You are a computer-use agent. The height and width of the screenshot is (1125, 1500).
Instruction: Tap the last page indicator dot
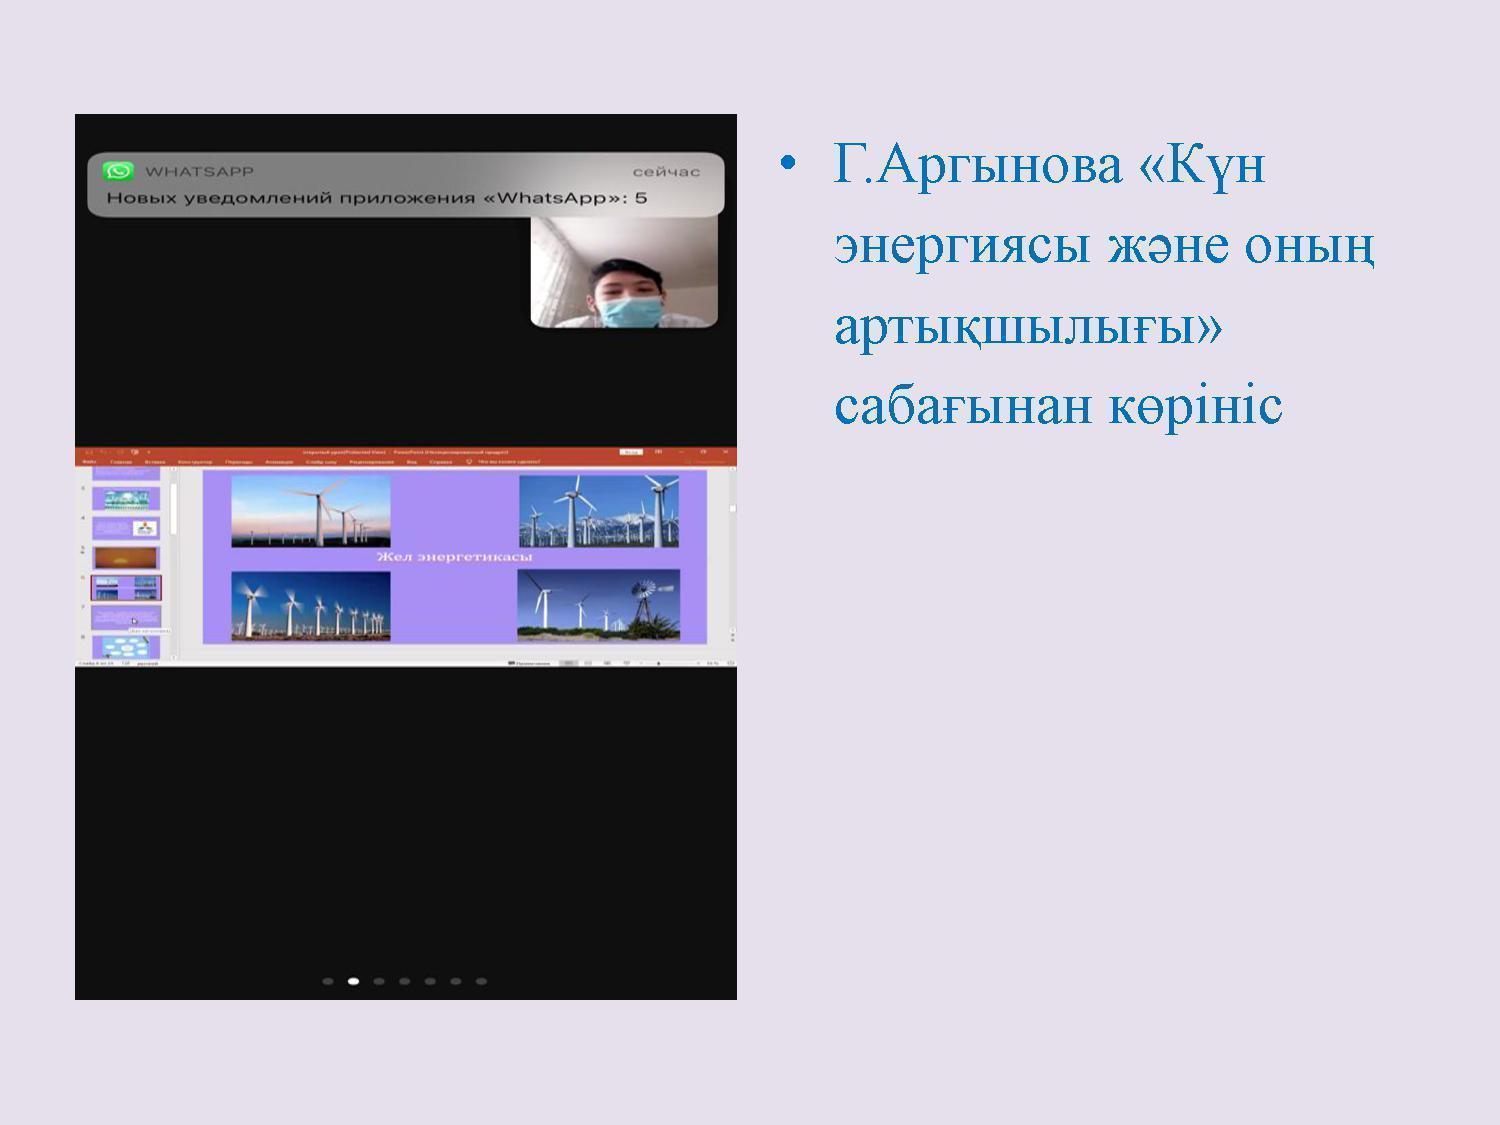[481, 981]
